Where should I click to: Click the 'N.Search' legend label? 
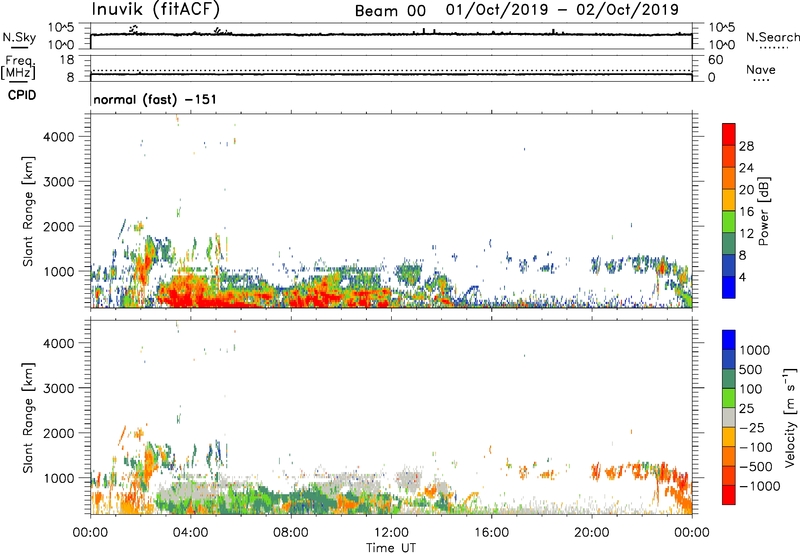pyautogui.click(x=773, y=37)
